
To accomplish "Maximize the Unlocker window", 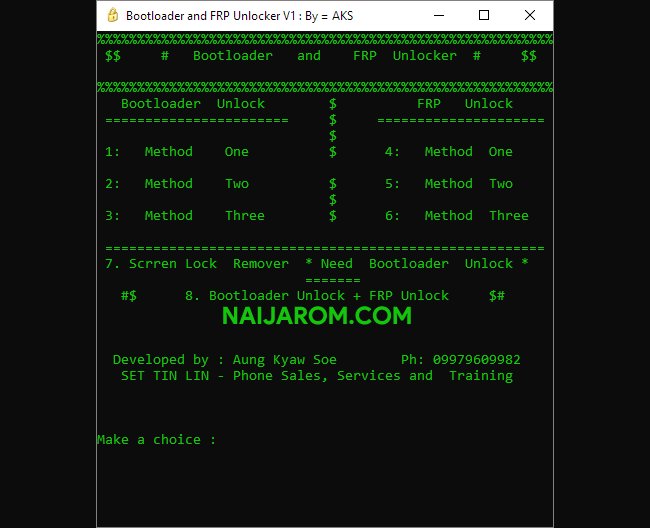I will [x=484, y=15].
